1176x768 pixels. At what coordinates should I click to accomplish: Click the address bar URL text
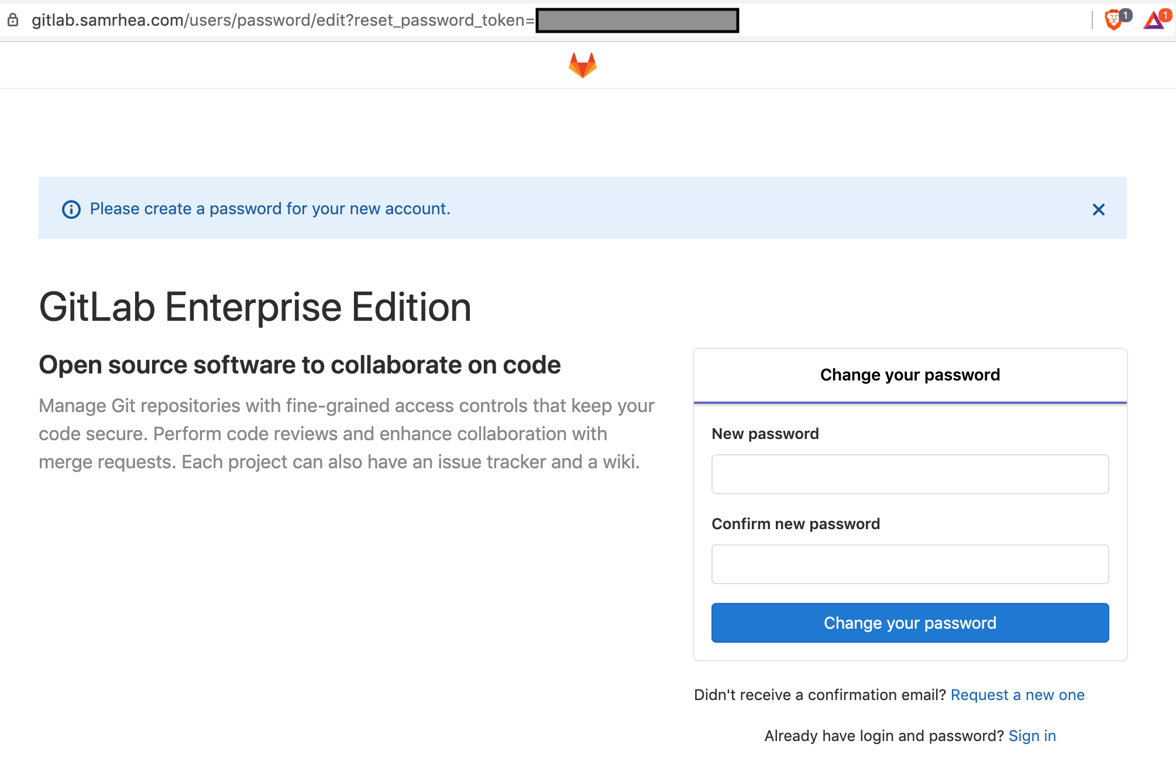(x=283, y=20)
